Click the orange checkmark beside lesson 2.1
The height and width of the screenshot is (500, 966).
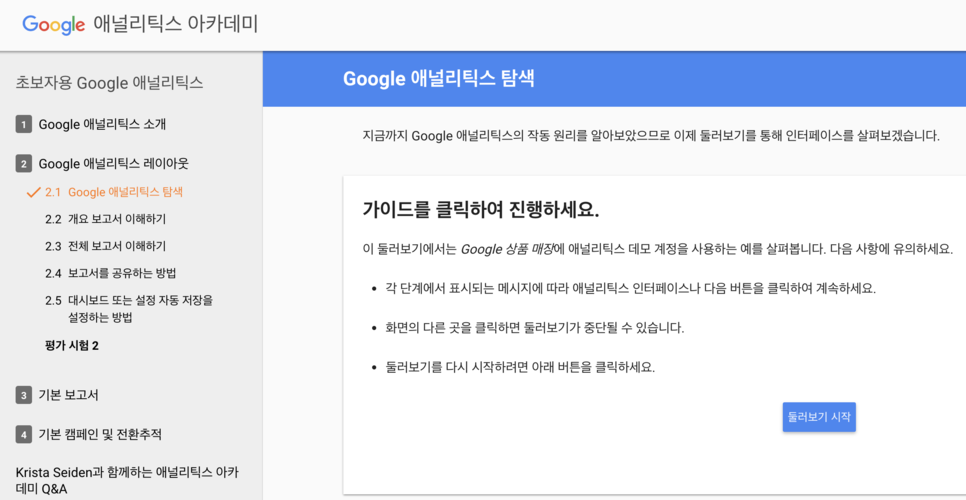[33, 192]
